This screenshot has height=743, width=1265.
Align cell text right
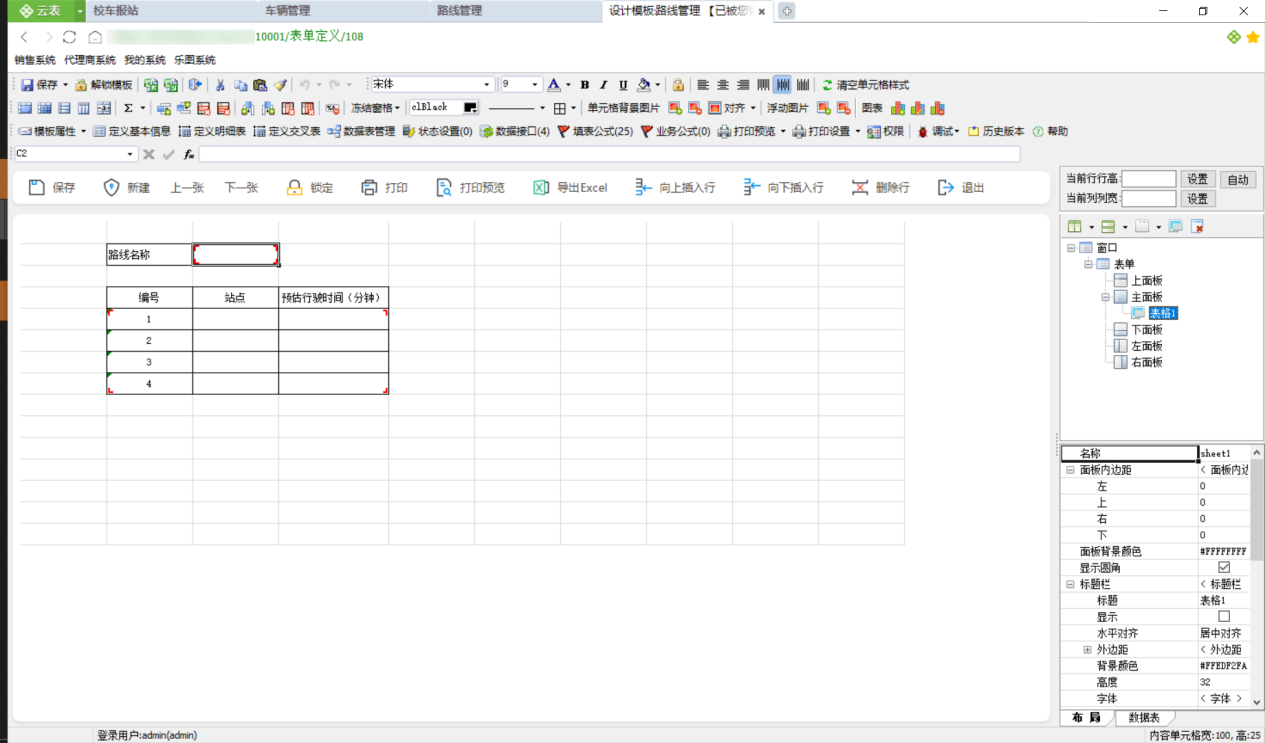pos(743,85)
